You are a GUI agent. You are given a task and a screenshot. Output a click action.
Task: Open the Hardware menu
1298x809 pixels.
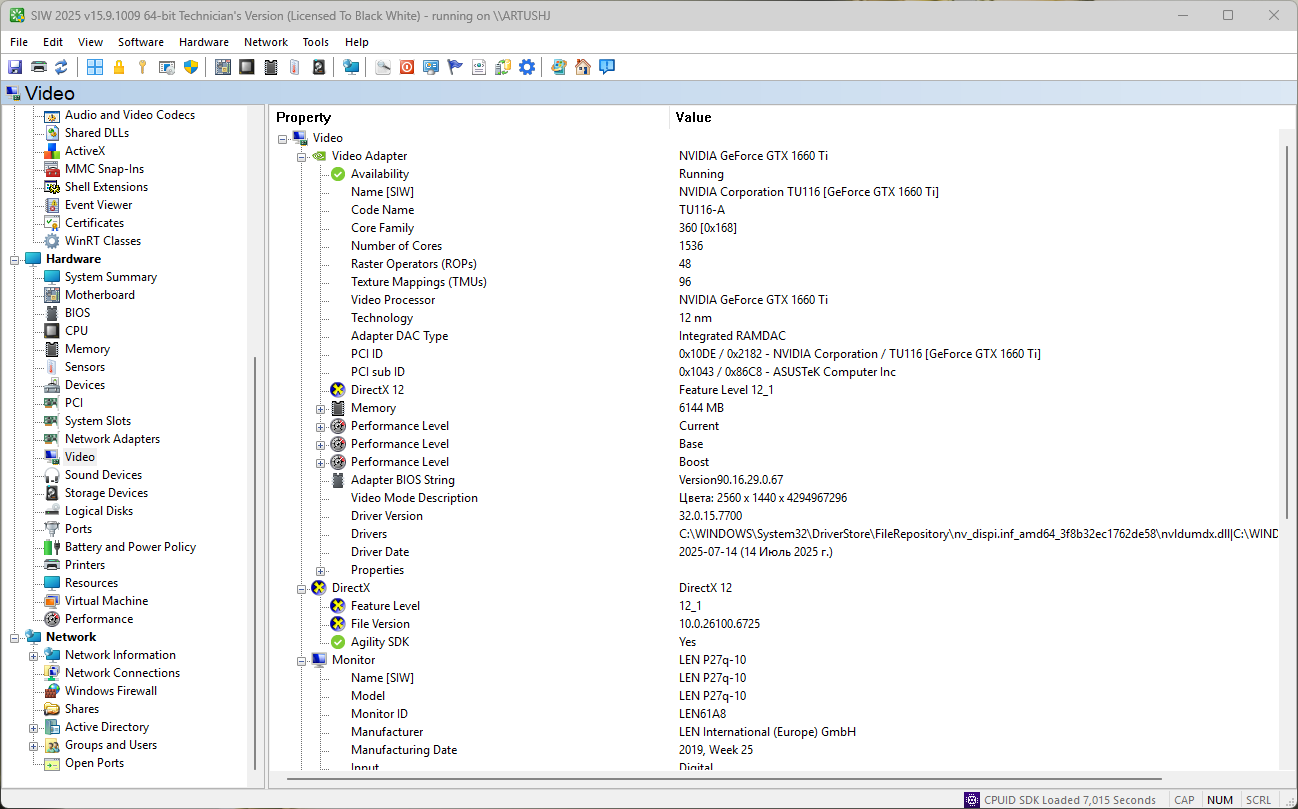pos(203,42)
